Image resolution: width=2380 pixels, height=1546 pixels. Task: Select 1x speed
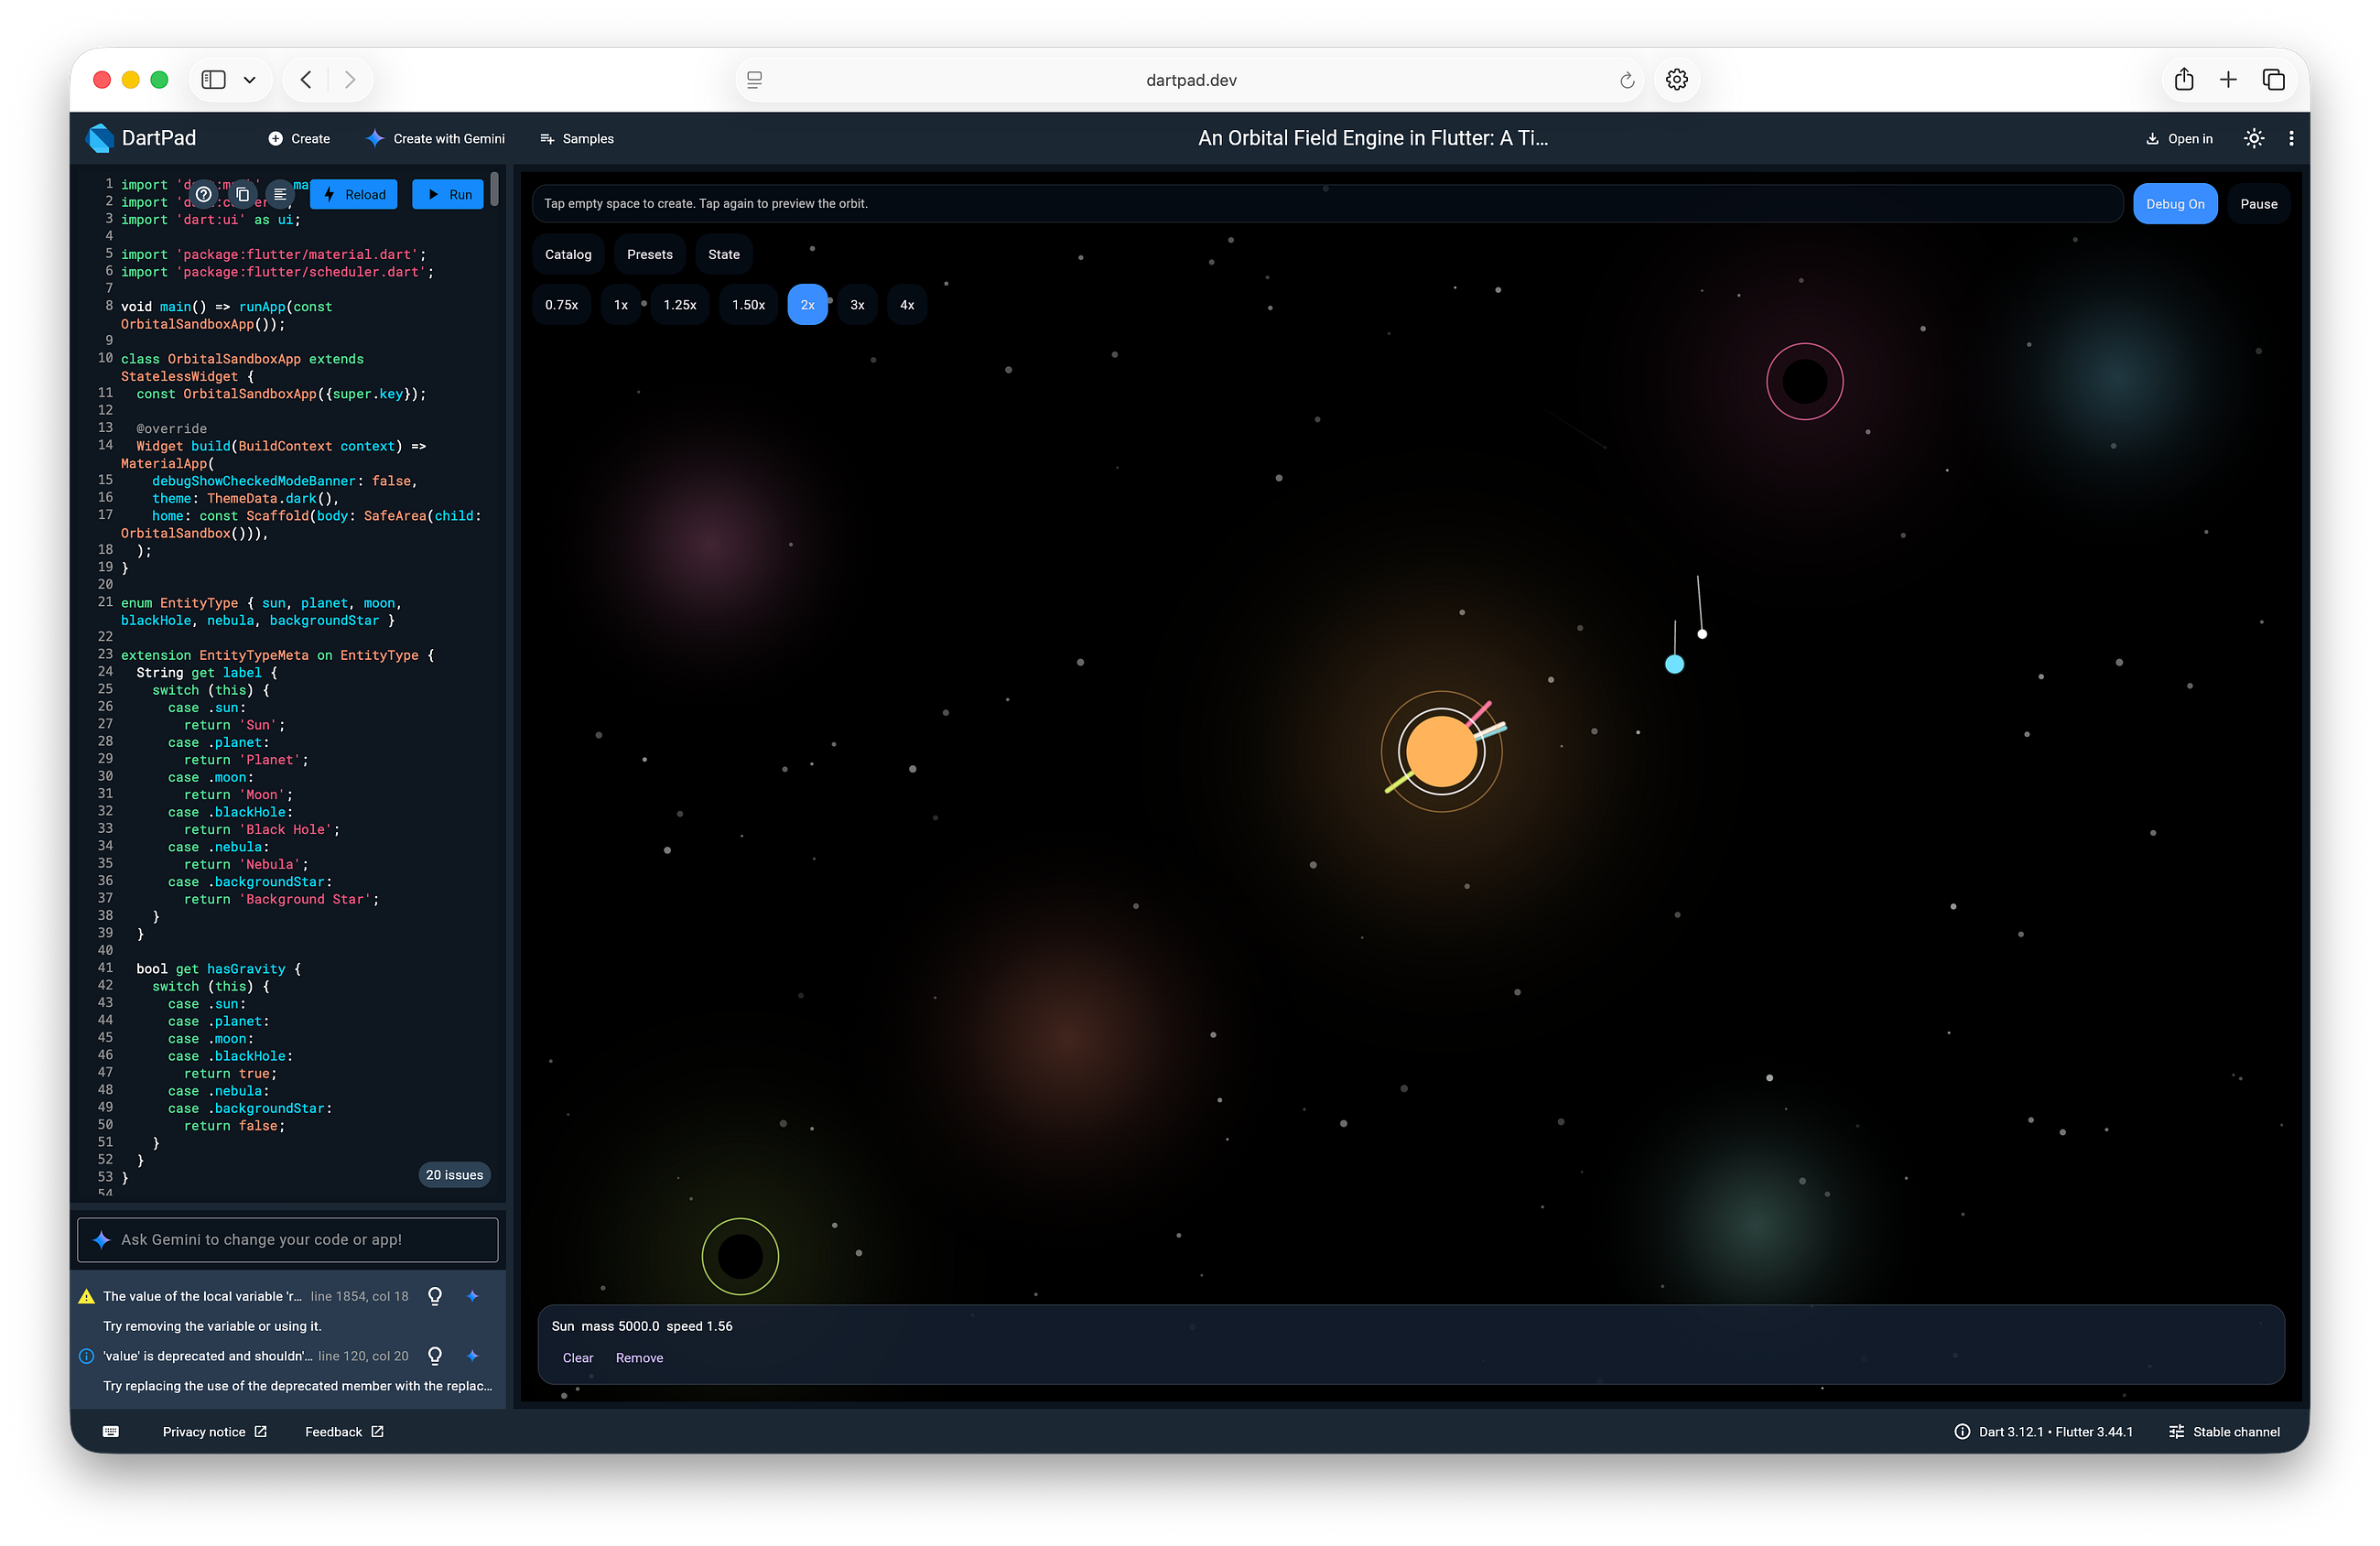pos(620,305)
